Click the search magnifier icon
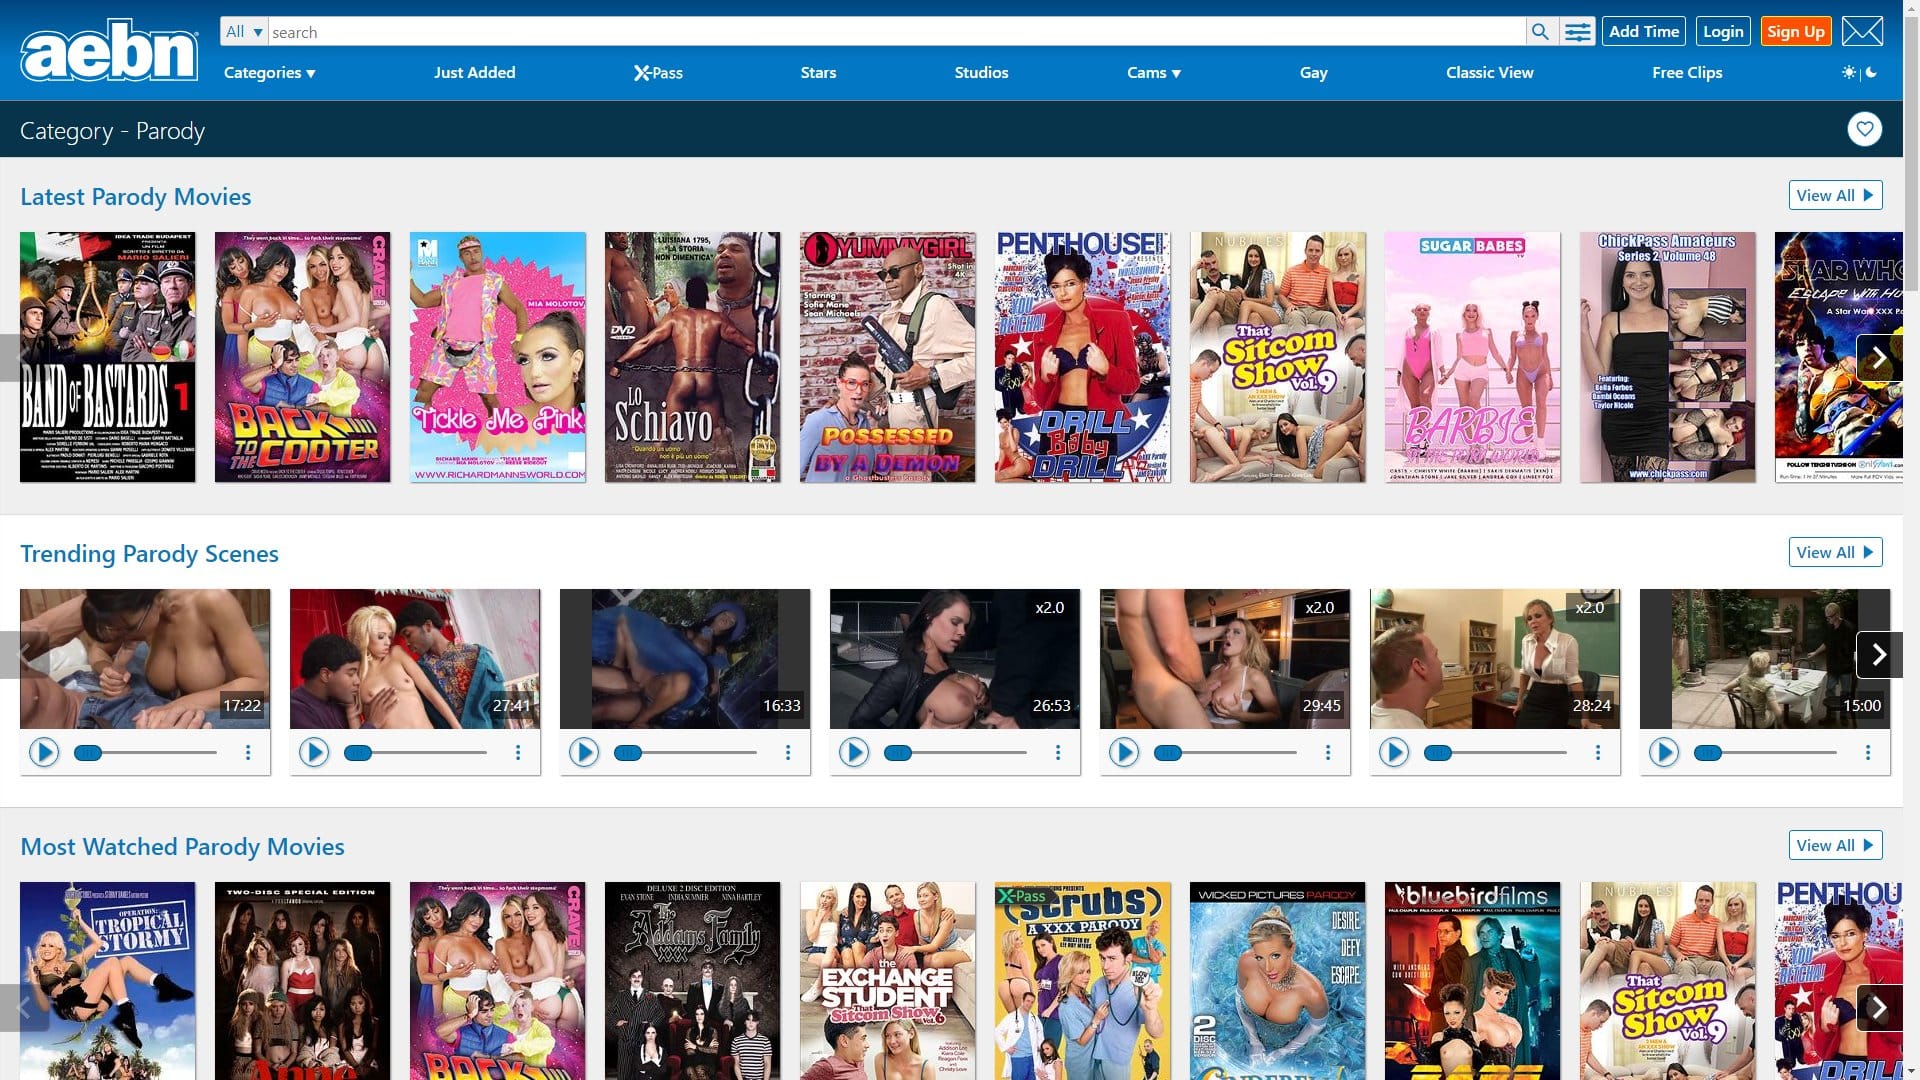Viewport: 1920px width, 1080px height. coord(1540,31)
